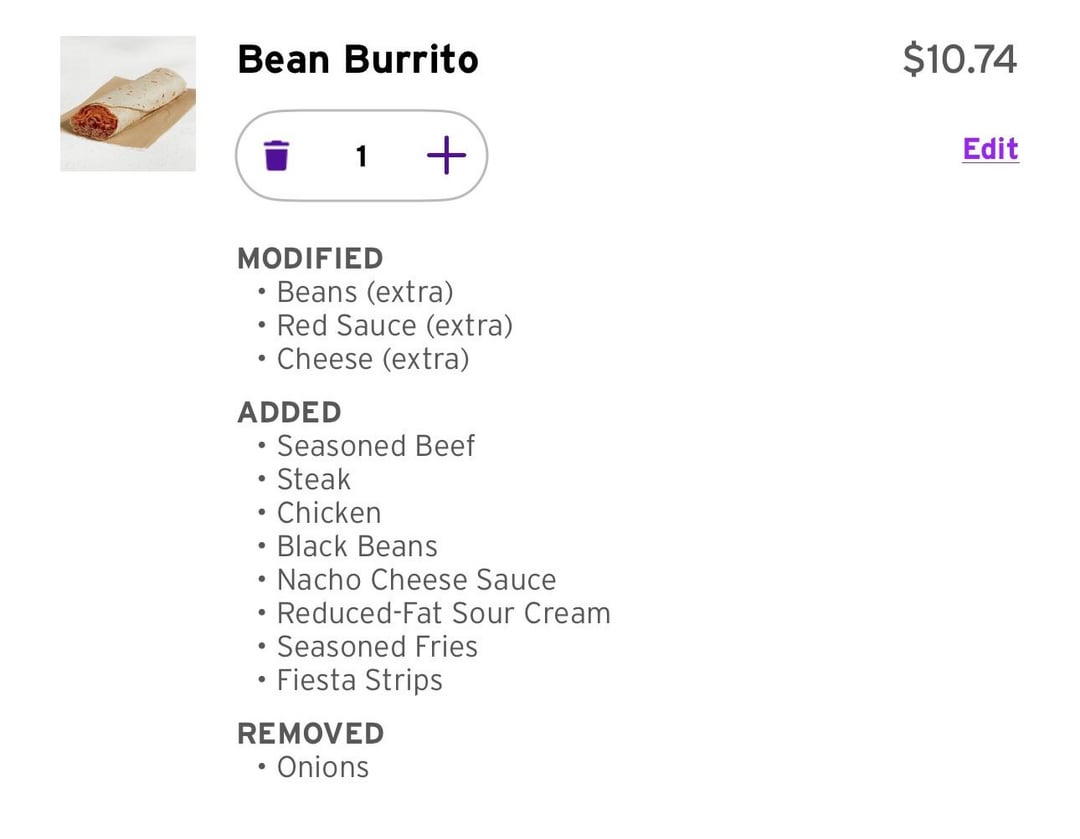The image size is (1080, 839).
Task: Select the Bean Burrito item title
Action: click(358, 60)
